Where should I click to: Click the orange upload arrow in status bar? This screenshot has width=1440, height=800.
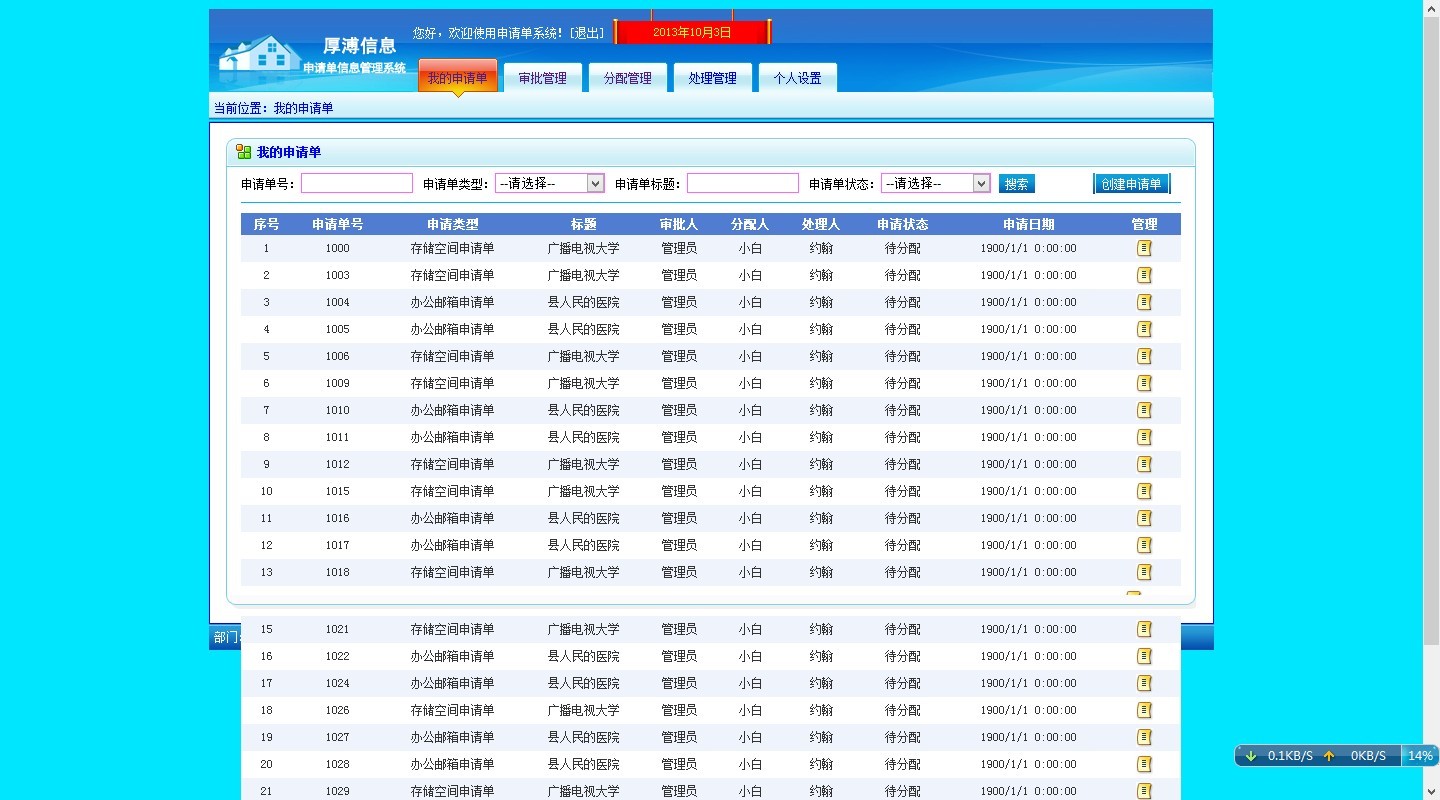tap(1327, 756)
